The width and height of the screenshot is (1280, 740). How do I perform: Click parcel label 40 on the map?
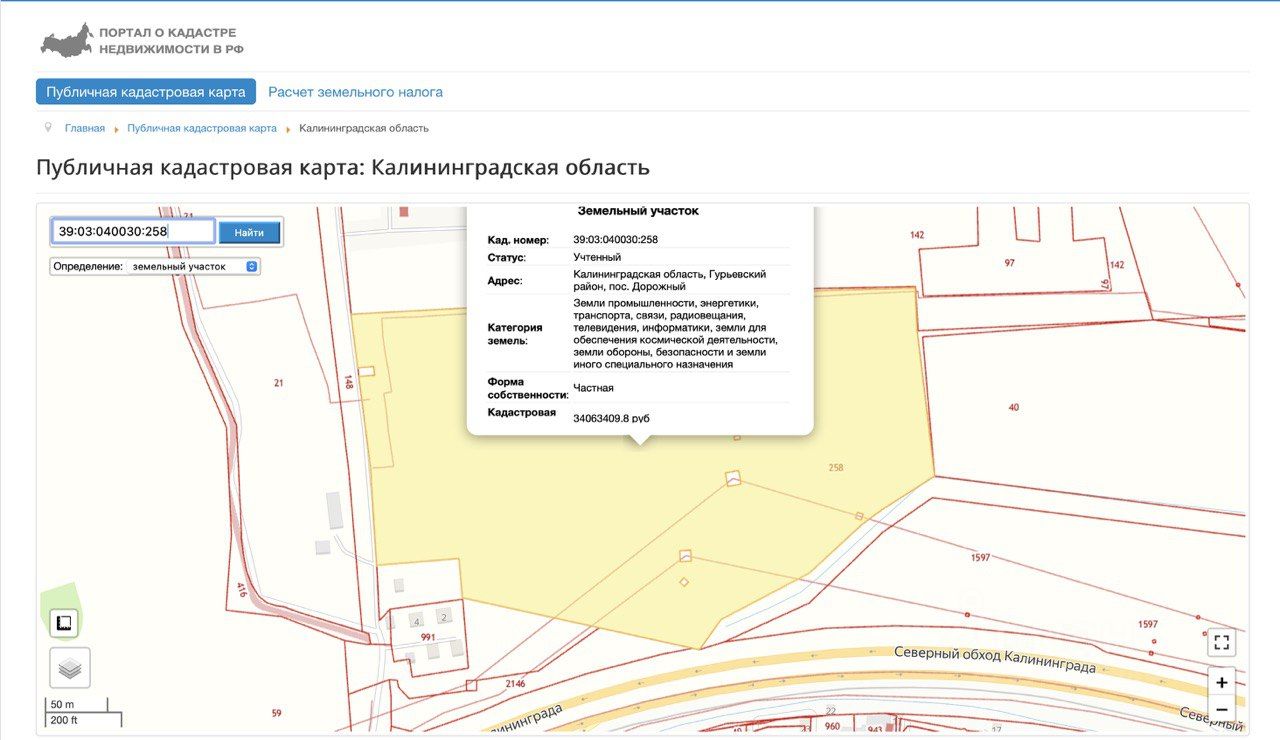click(x=1014, y=407)
